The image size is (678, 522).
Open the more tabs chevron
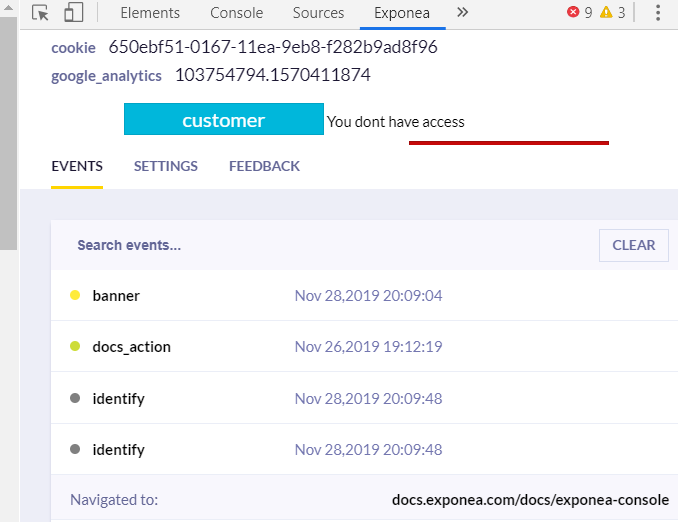(x=462, y=13)
